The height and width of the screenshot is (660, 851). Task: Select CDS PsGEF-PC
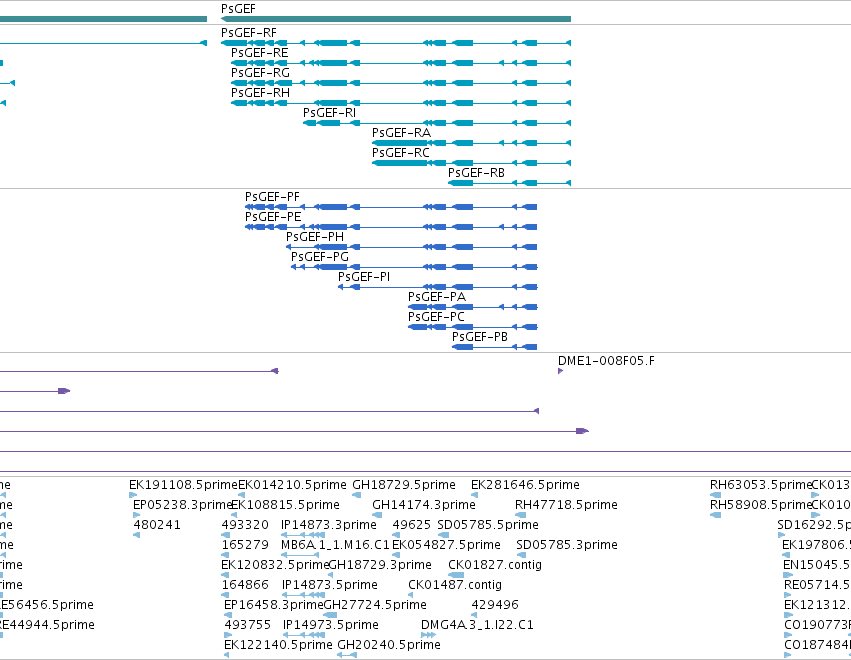[x=473, y=327]
